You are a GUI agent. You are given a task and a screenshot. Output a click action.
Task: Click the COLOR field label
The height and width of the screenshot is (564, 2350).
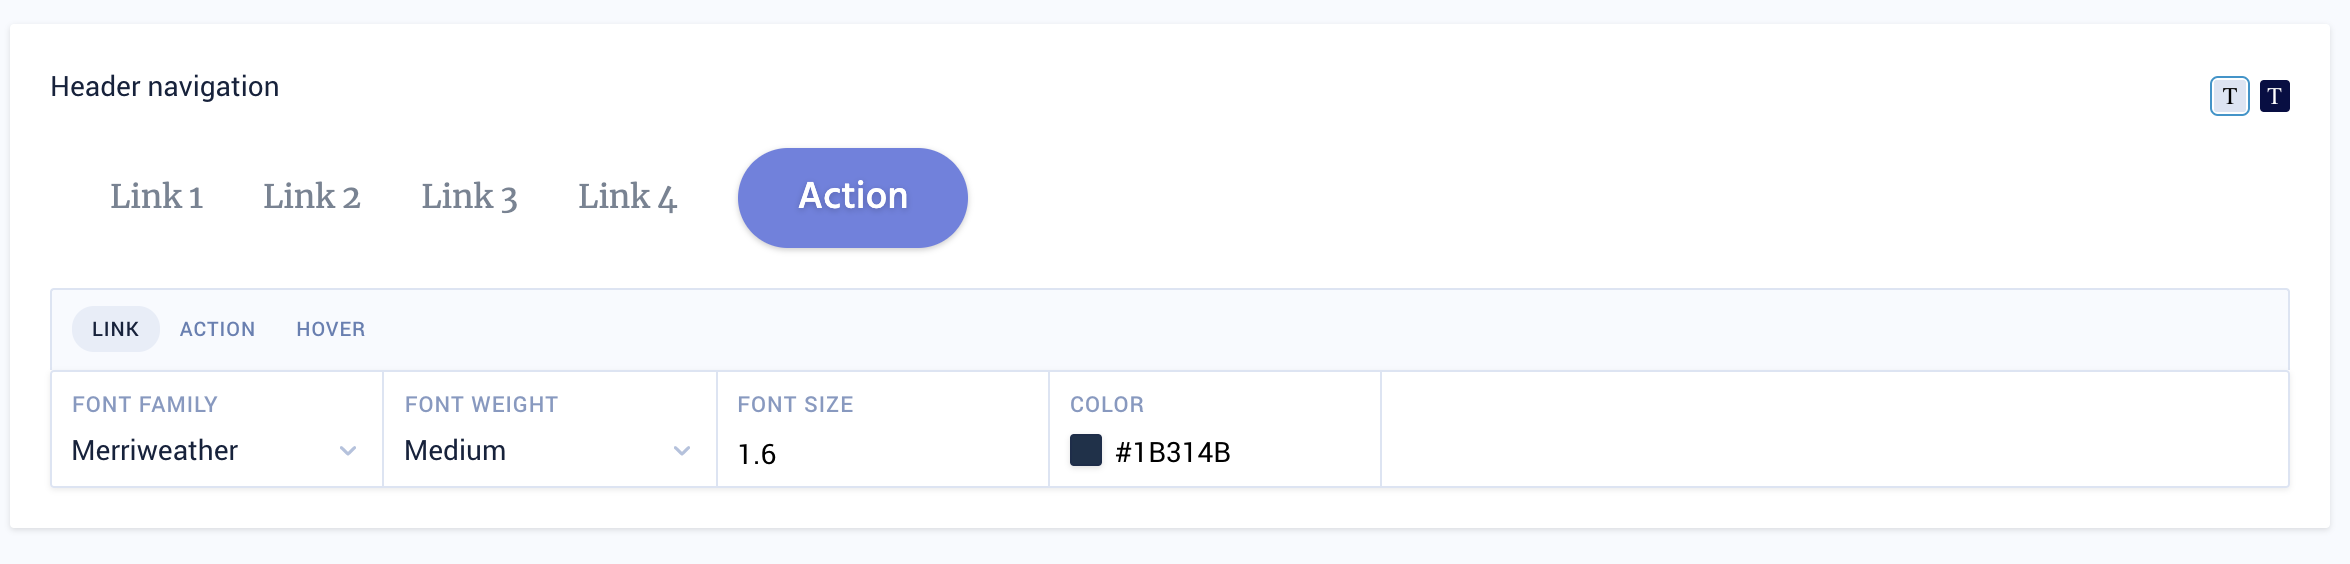click(1106, 405)
